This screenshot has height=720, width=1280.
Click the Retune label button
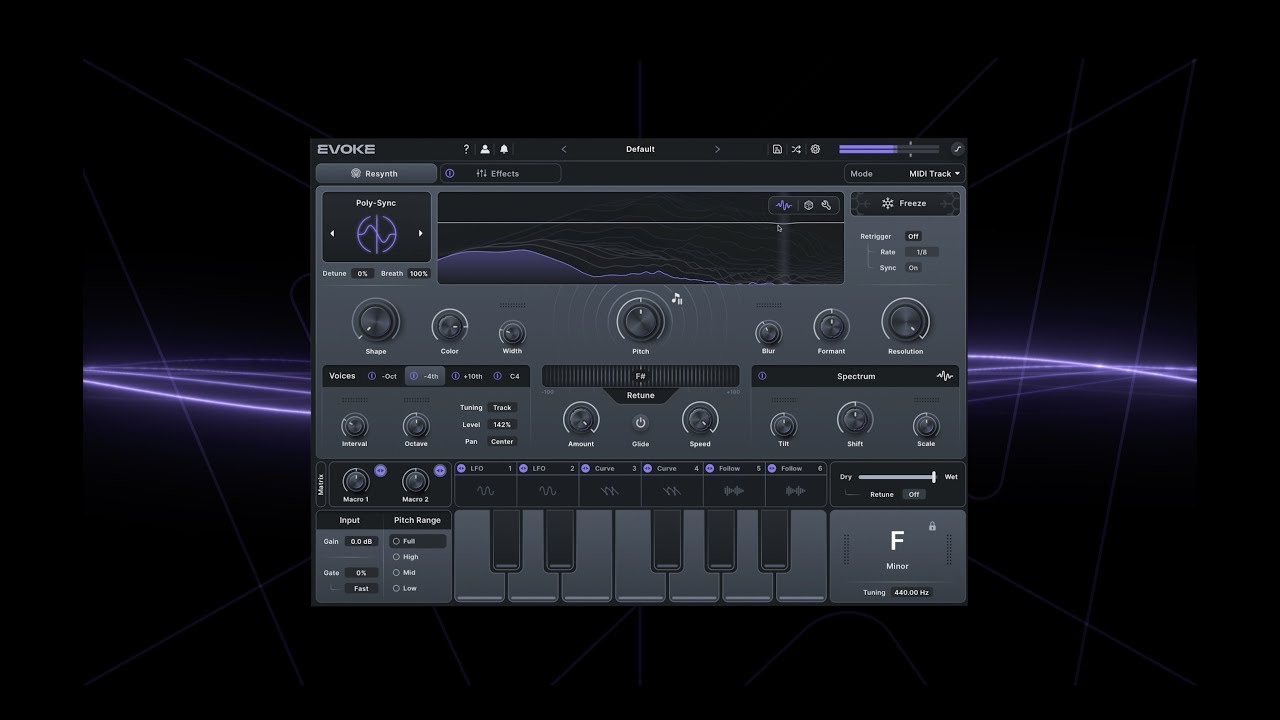[641, 395]
